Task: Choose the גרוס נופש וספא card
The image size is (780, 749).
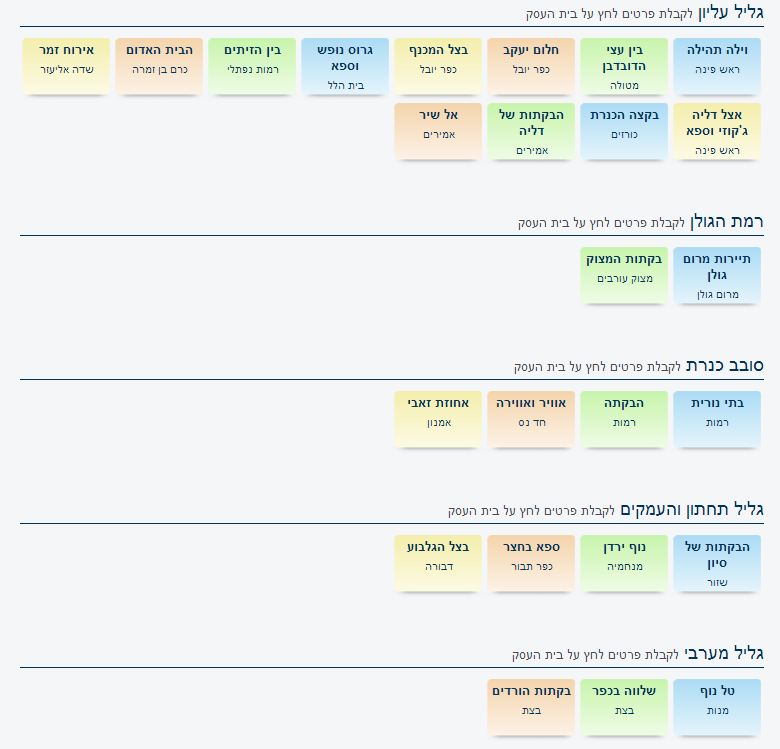Action: (345, 66)
